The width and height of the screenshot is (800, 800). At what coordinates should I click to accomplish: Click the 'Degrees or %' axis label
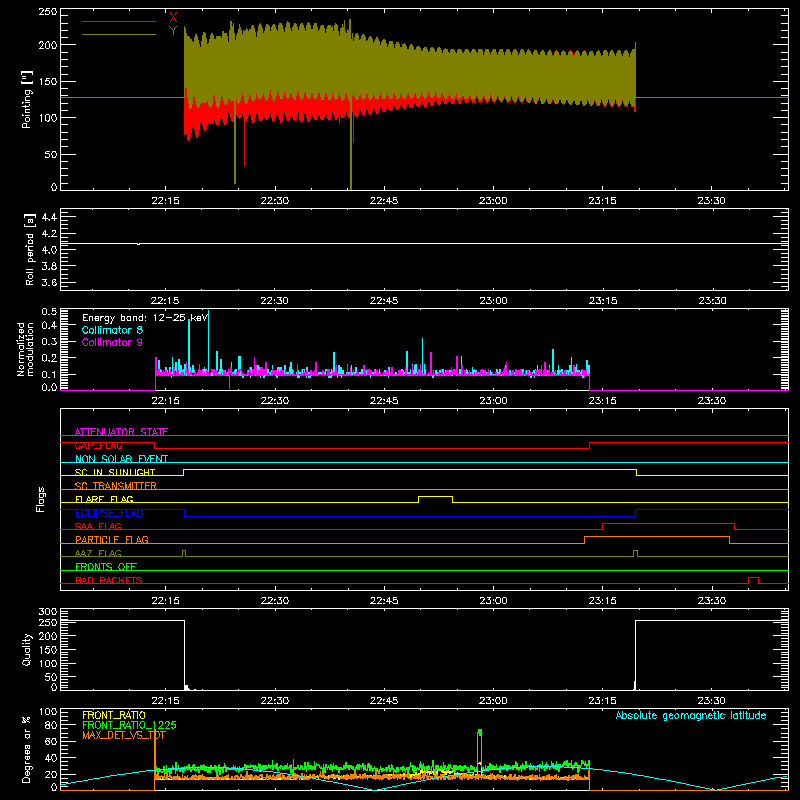tap(27, 749)
